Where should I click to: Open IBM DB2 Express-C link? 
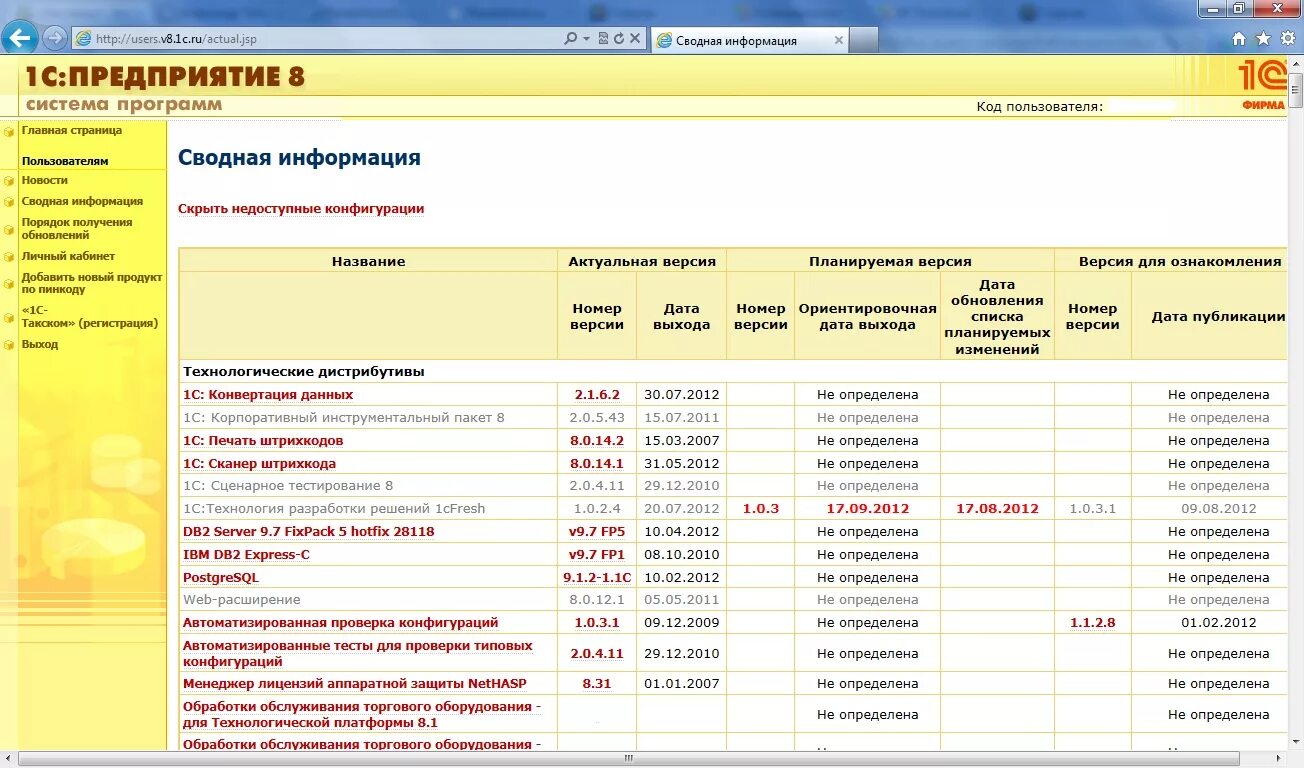coord(246,555)
